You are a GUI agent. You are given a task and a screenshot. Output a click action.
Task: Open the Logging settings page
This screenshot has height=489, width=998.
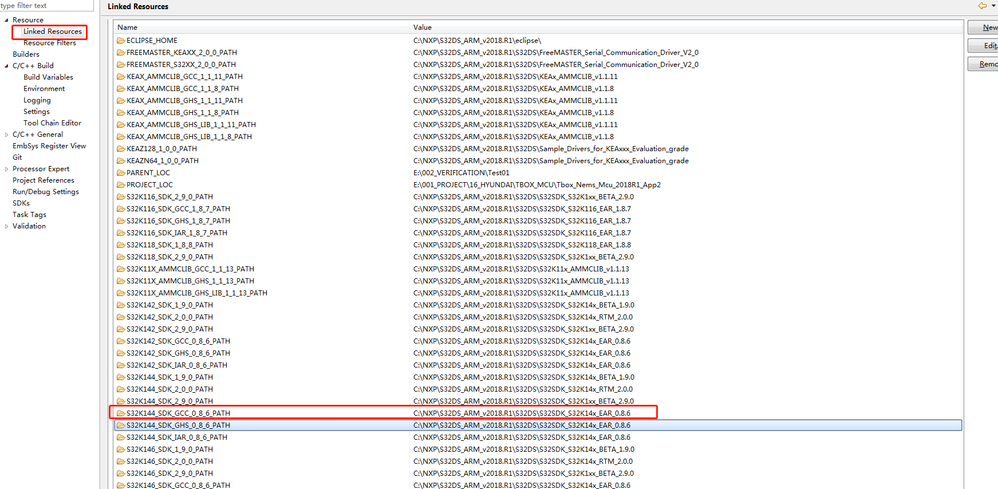(x=37, y=100)
